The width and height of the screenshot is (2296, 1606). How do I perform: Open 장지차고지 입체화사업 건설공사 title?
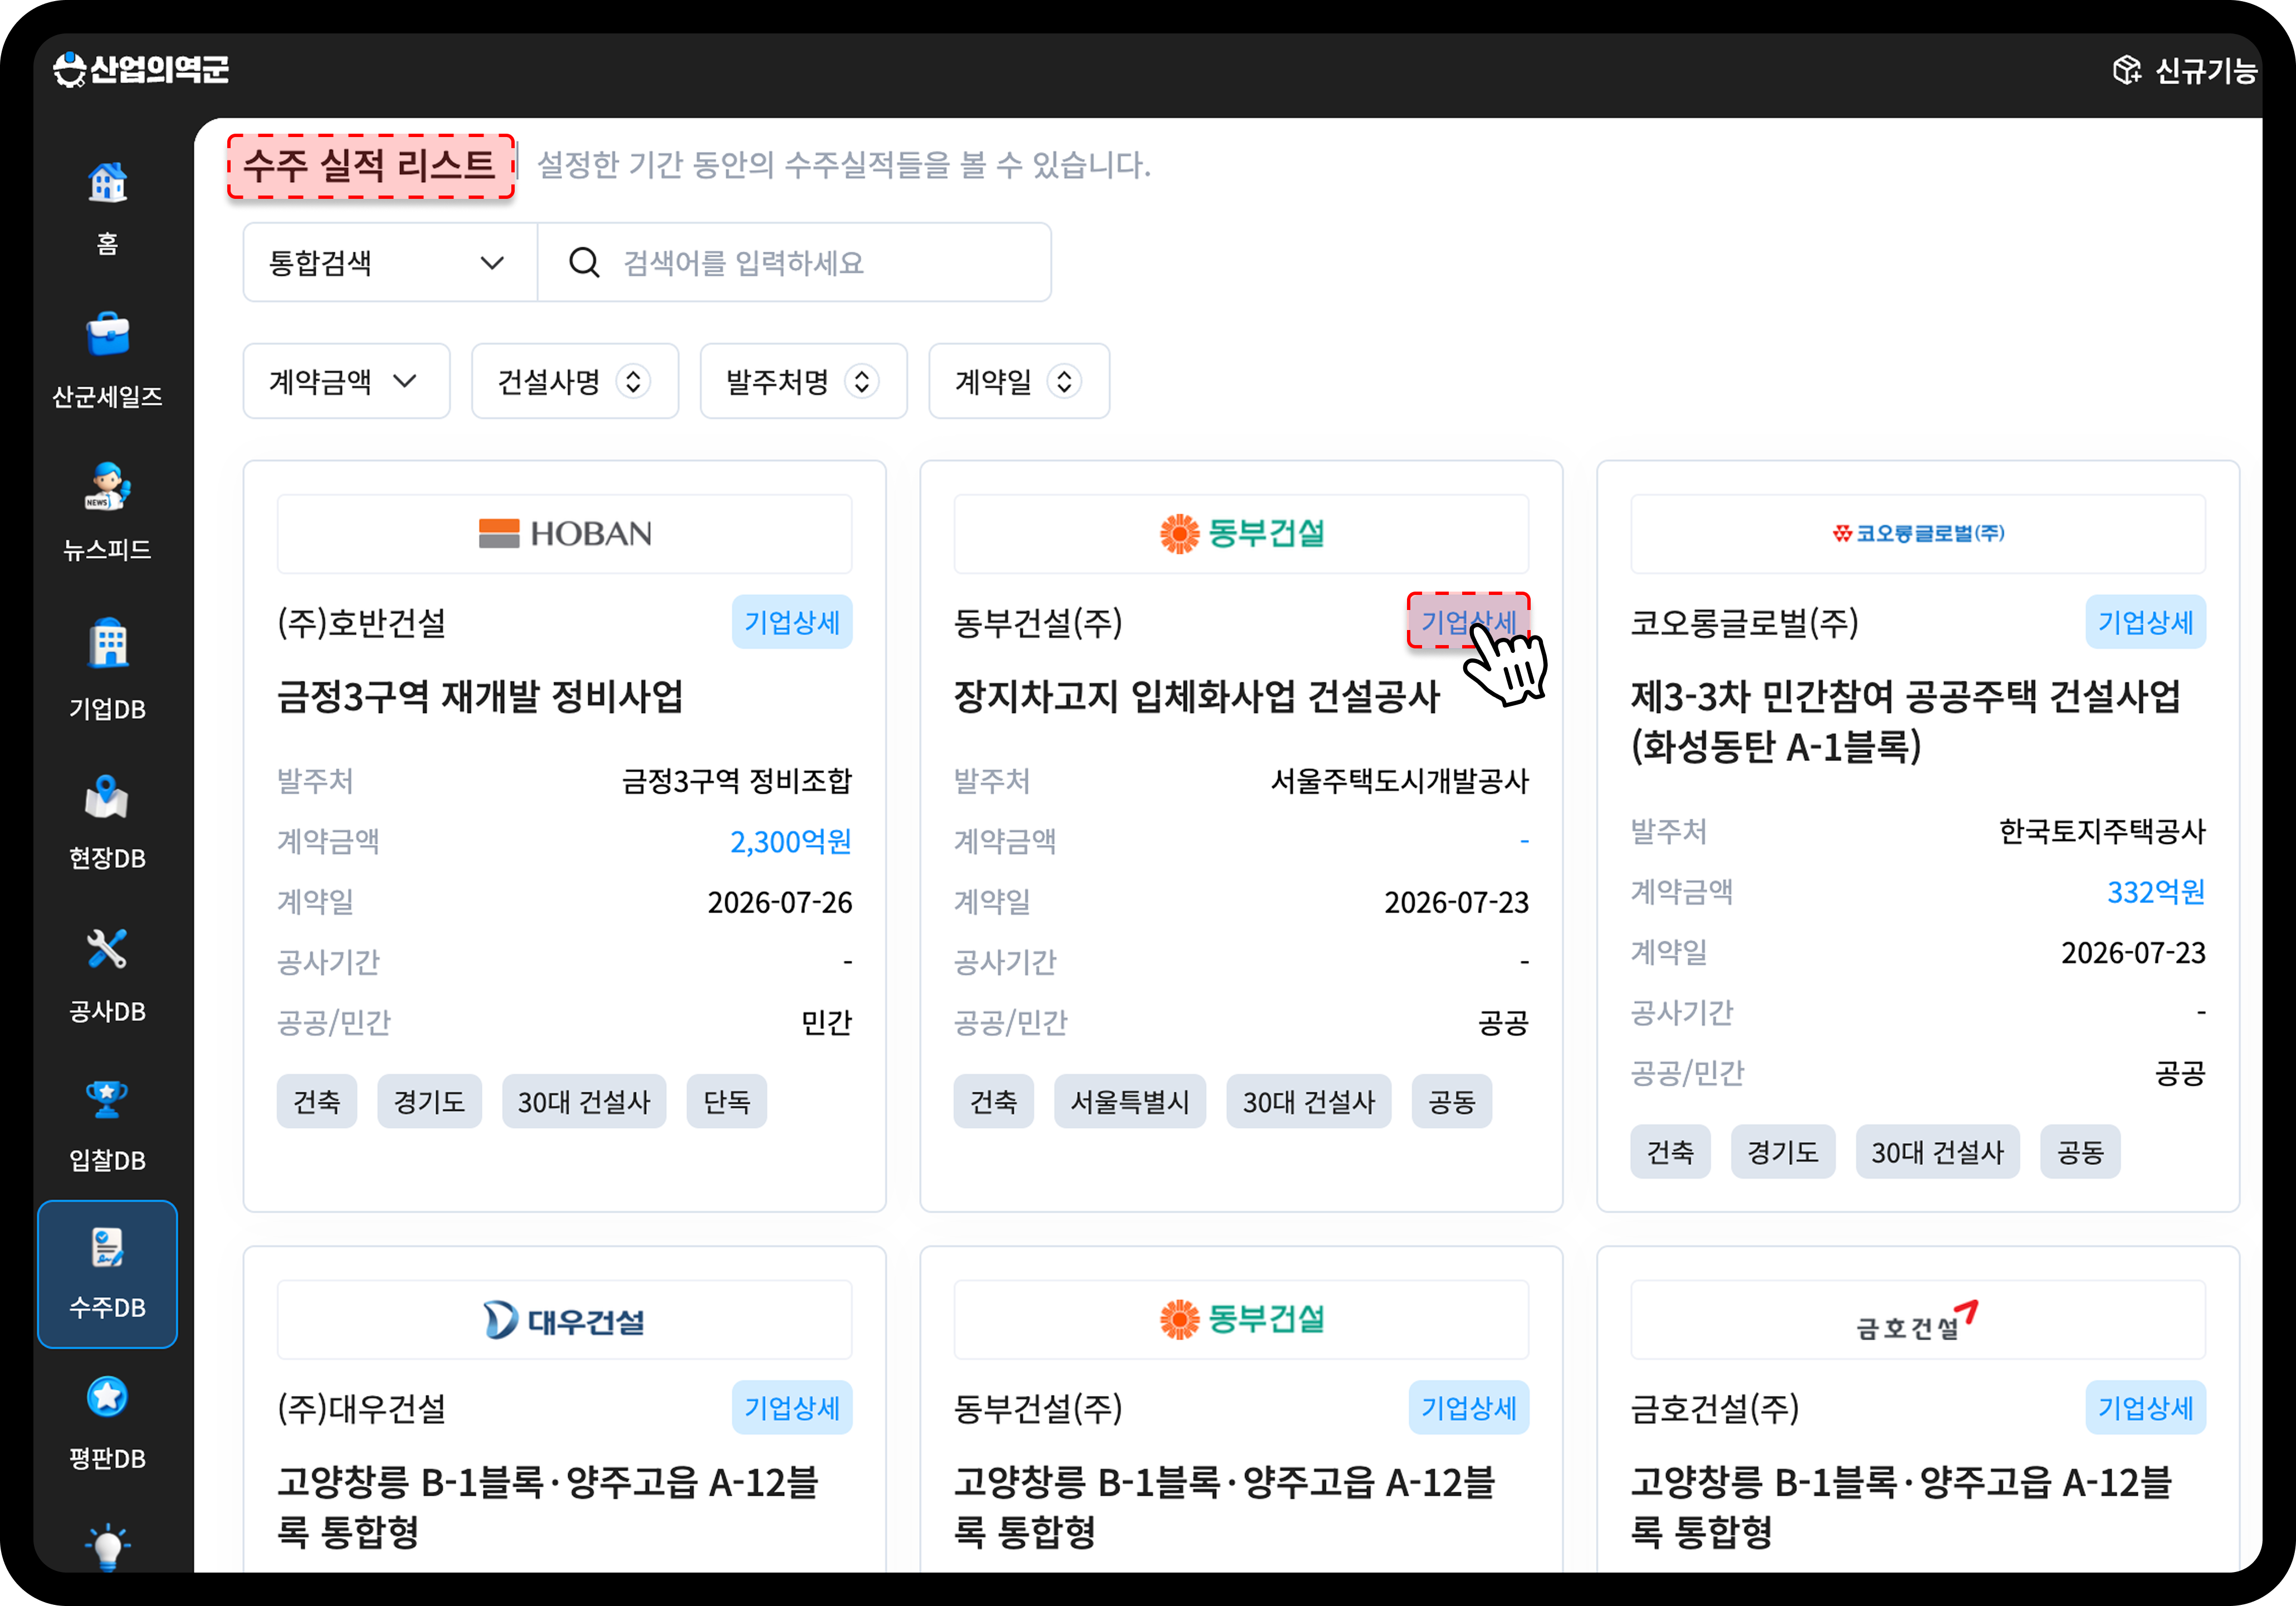click(1196, 696)
